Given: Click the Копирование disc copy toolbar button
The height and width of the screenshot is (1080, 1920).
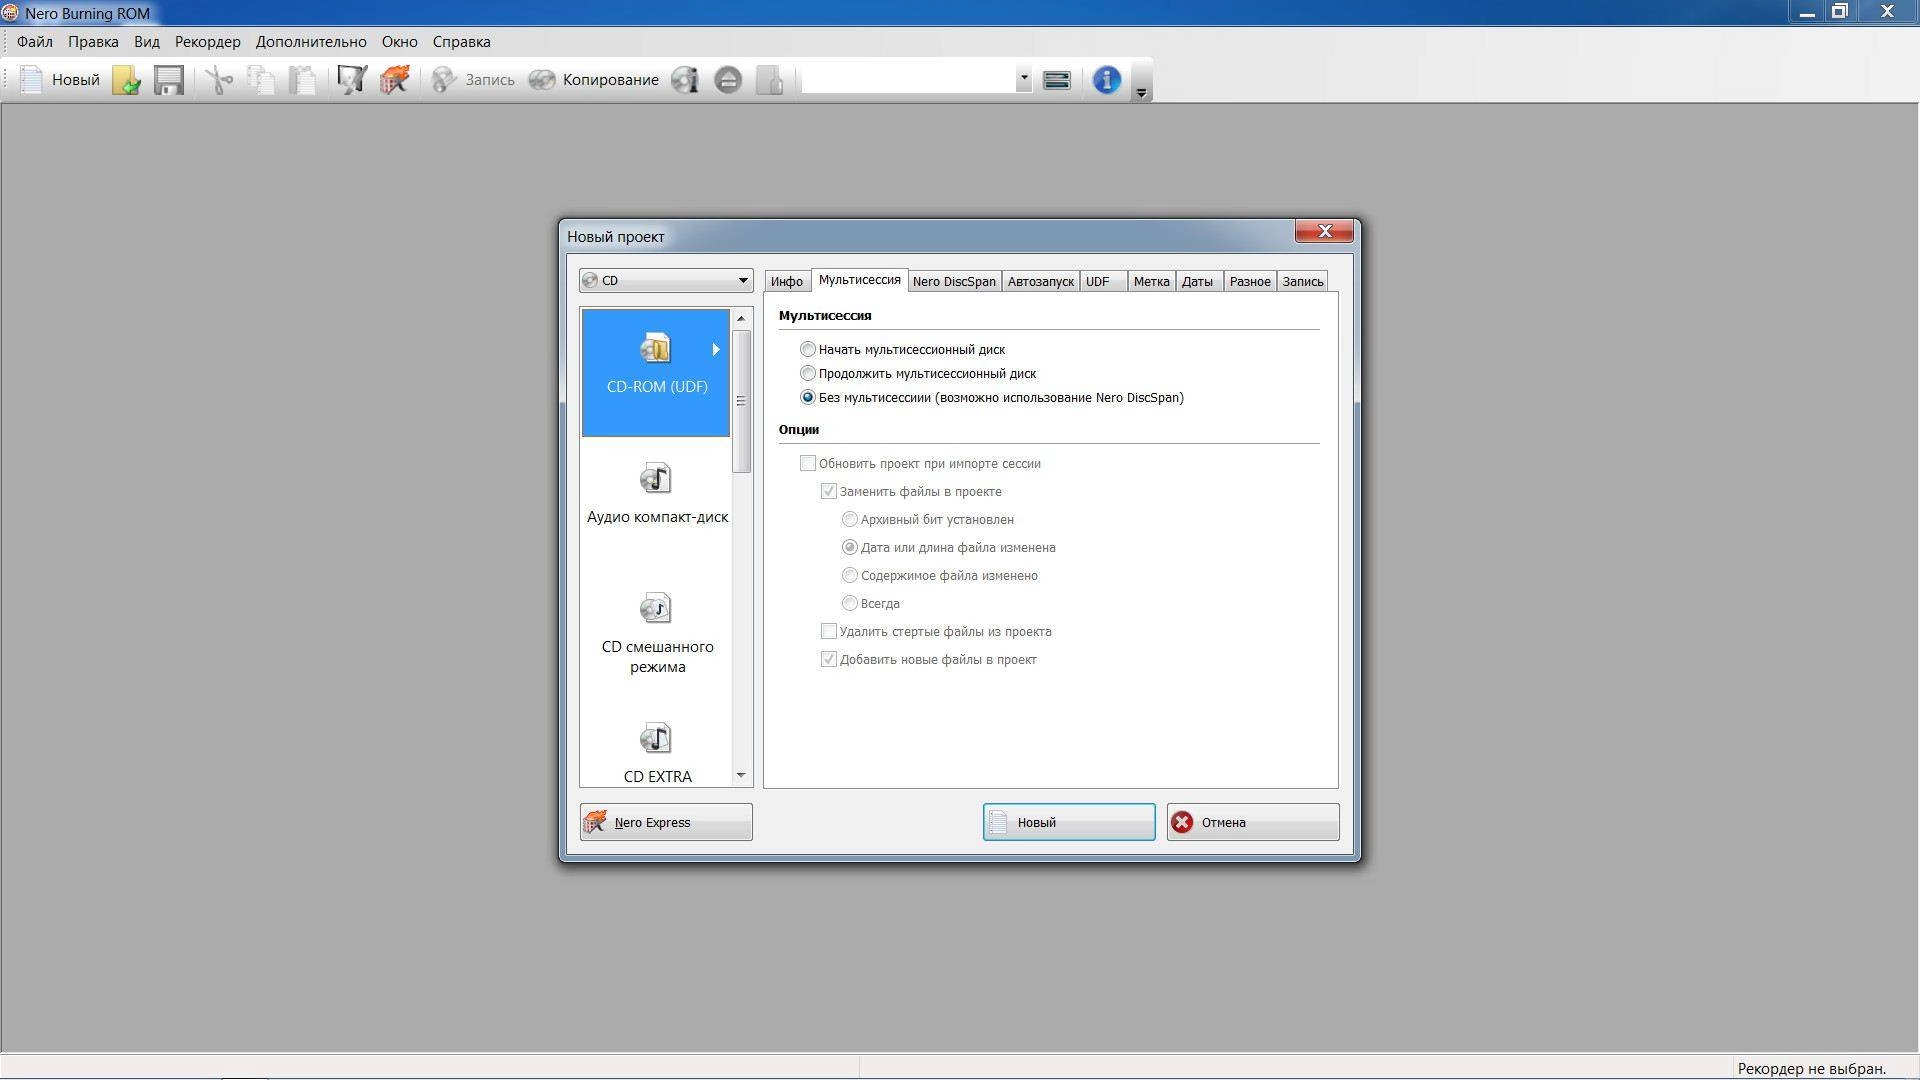Looking at the screenshot, I should coord(594,80).
